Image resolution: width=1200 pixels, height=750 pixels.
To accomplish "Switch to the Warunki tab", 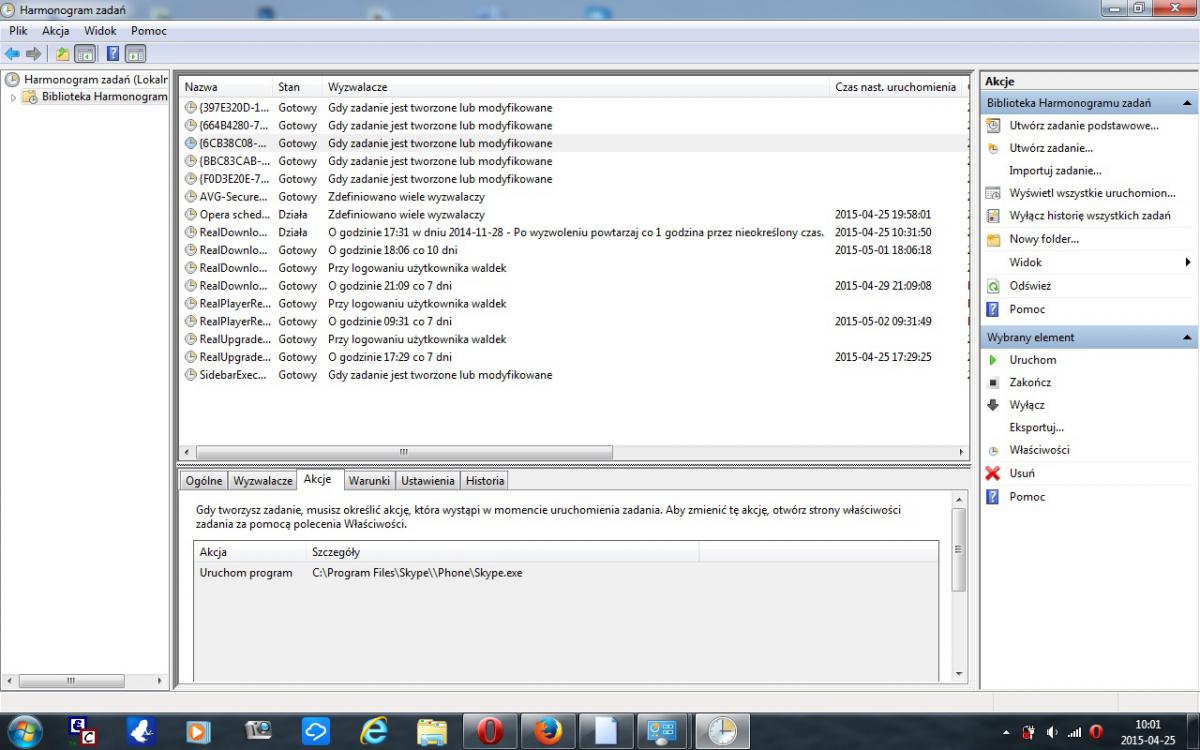I will click(x=369, y=481).
